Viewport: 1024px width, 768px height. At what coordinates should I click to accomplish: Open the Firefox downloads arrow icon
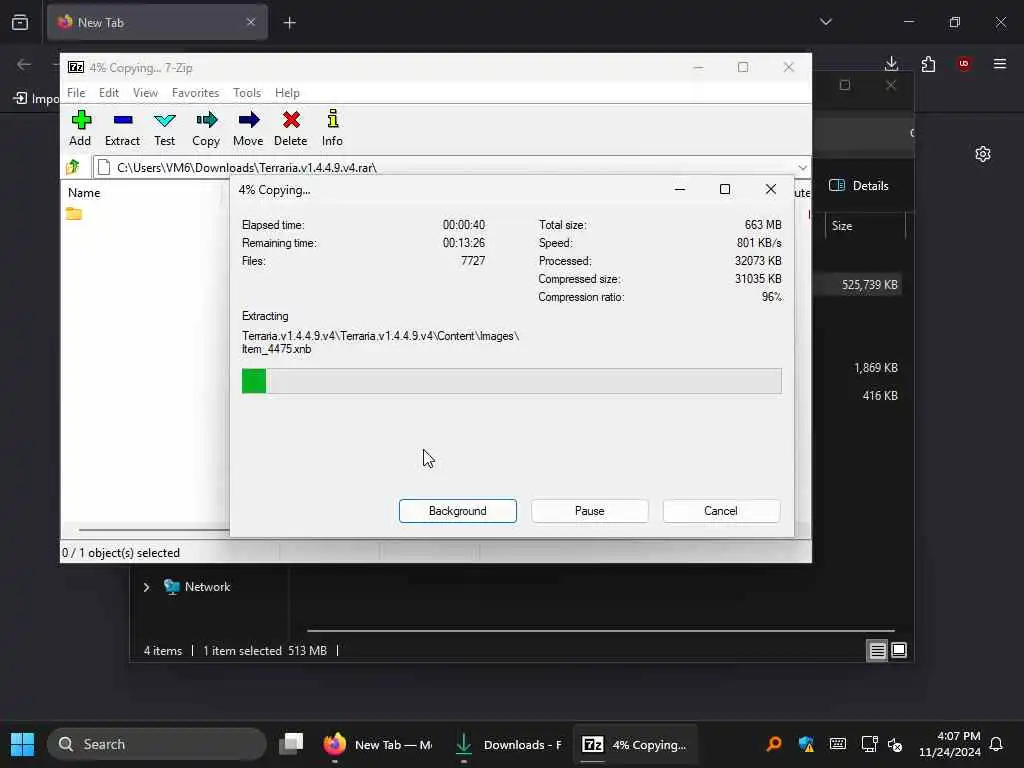(x=891, y=63)
